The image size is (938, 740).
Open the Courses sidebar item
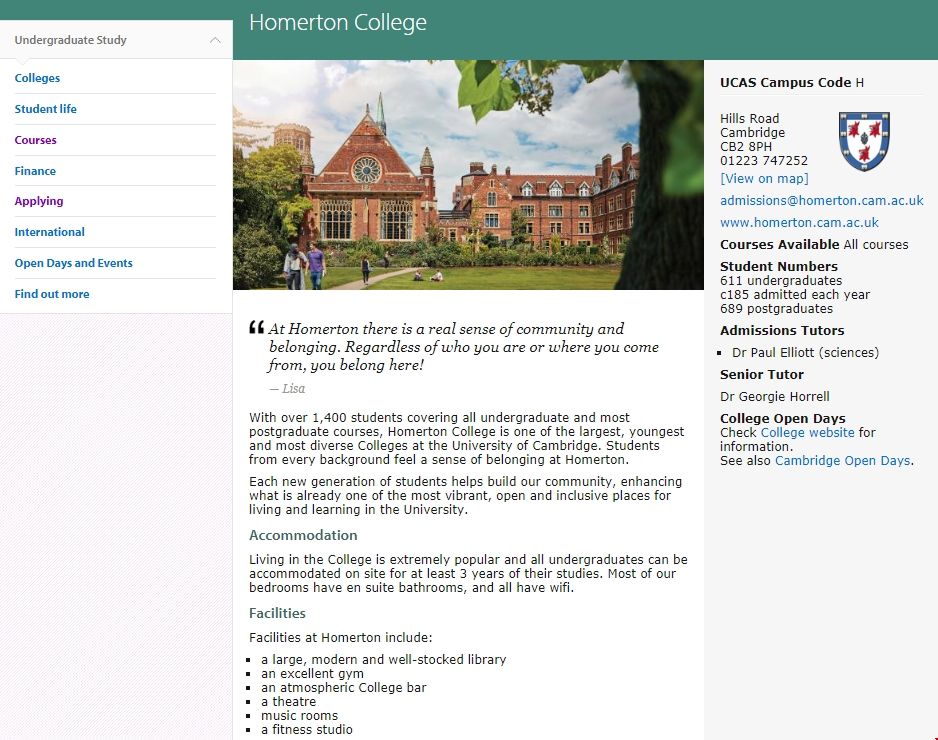point(35,140)
